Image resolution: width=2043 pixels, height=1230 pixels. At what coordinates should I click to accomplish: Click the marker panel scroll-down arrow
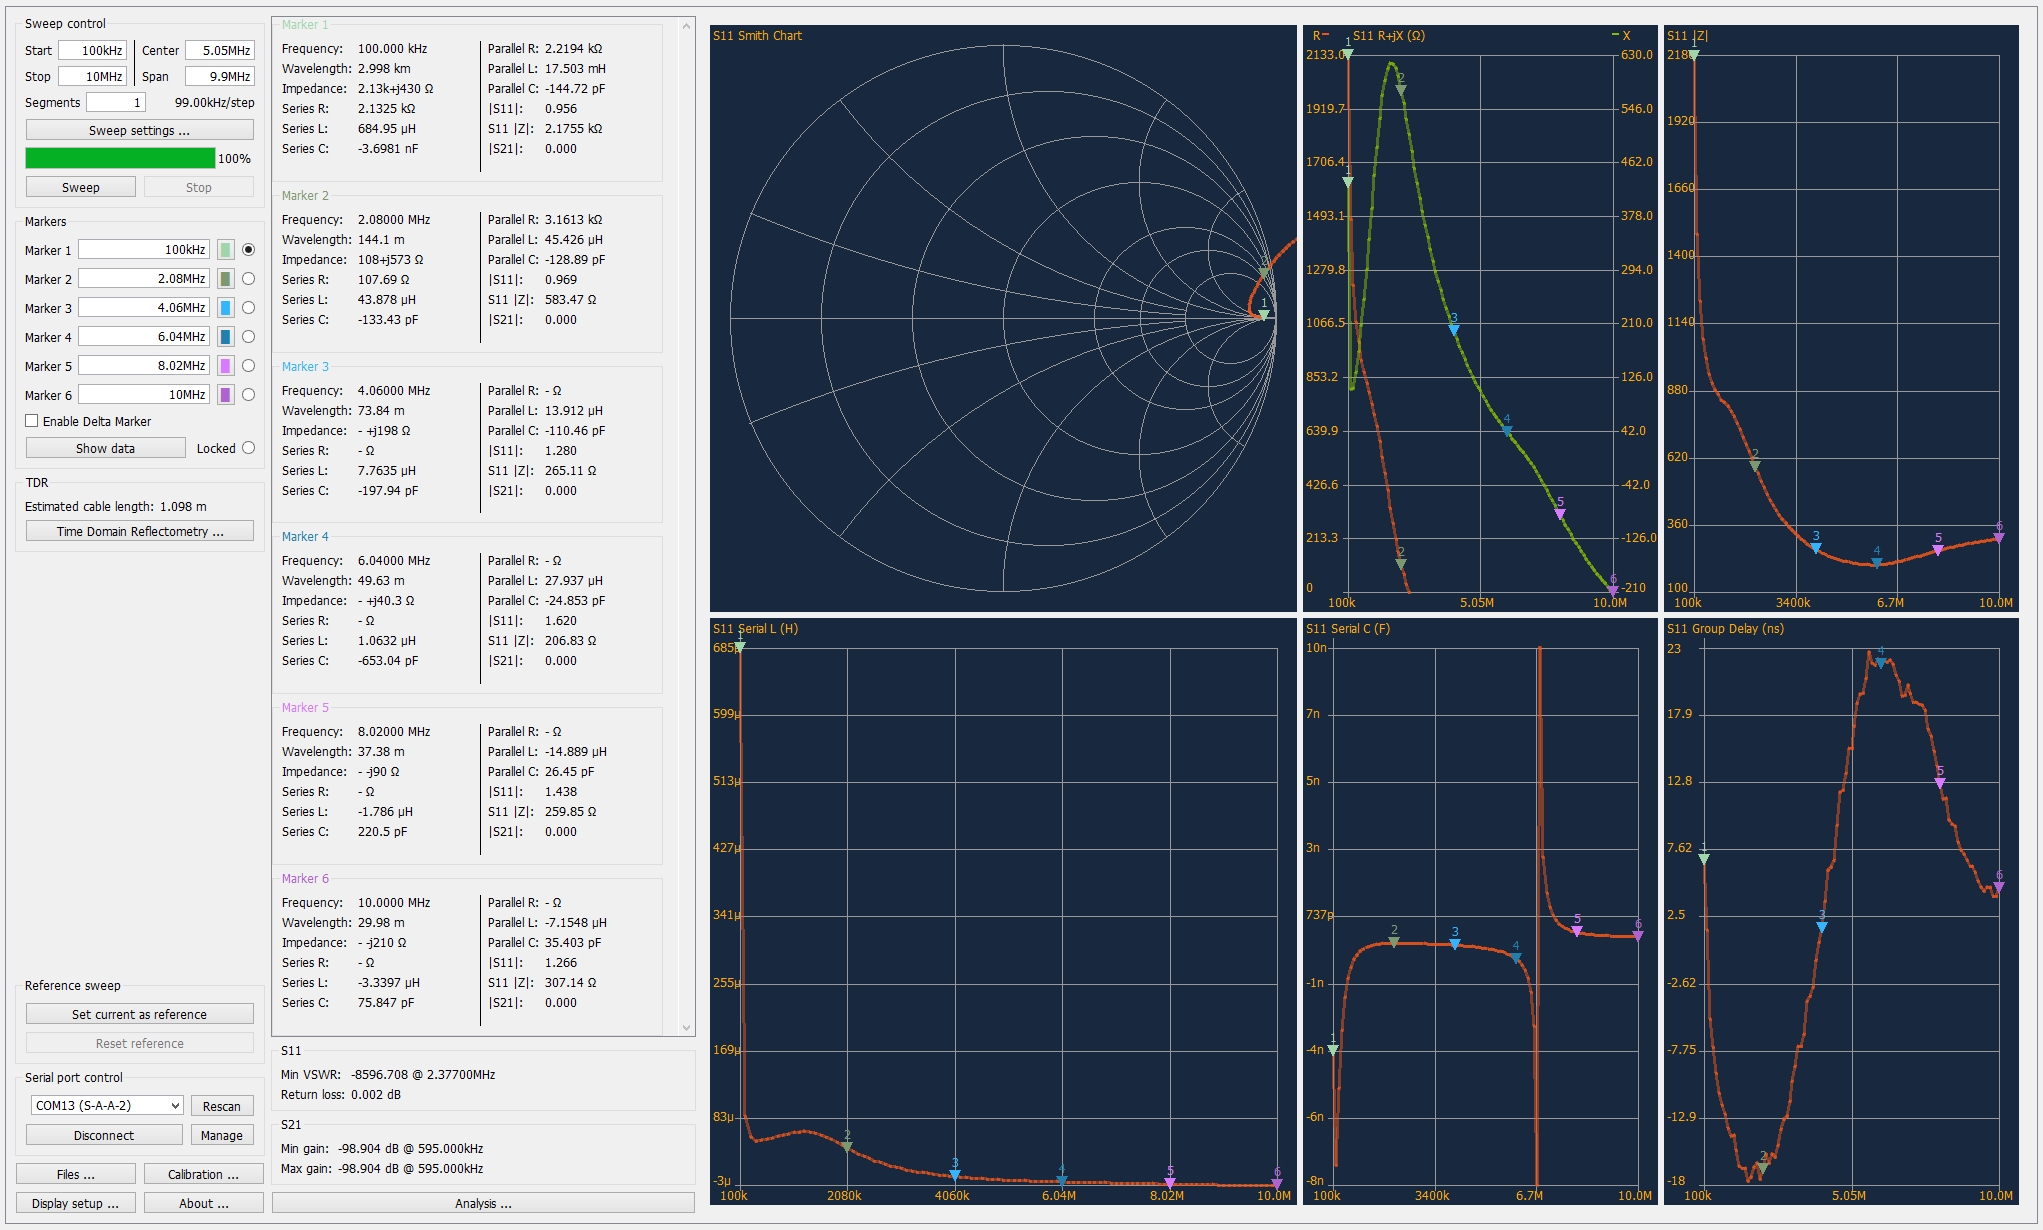click(686, 1027)
